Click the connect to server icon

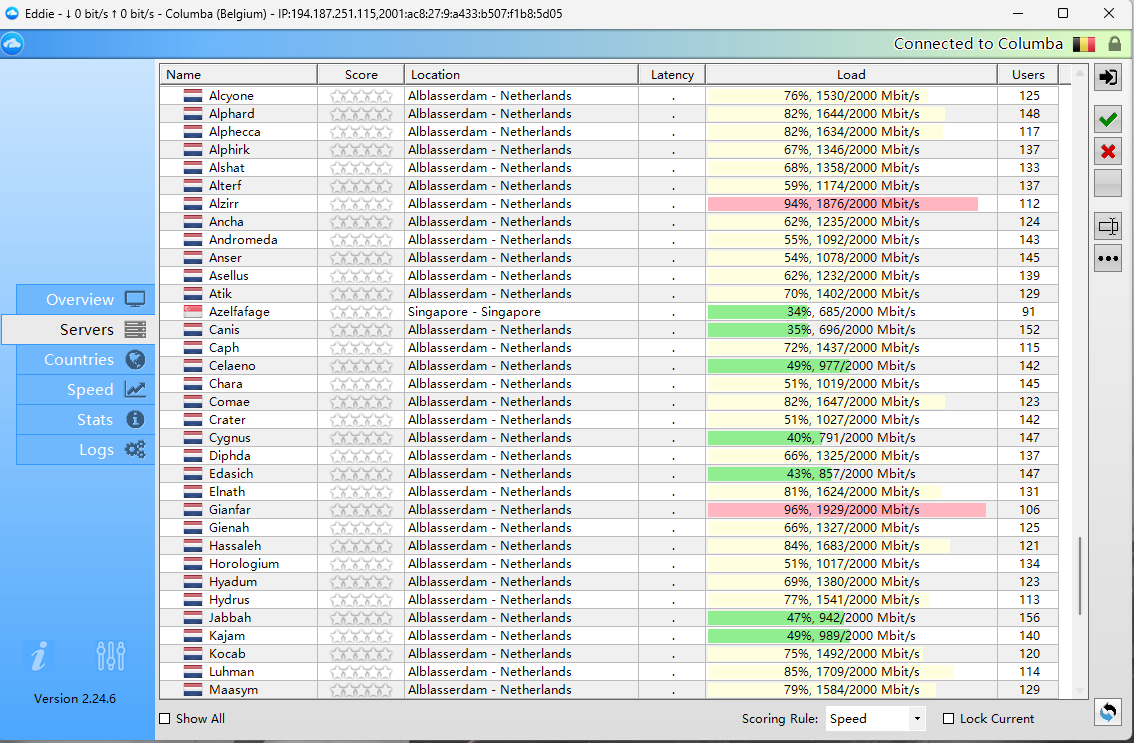(x=1108, y=78)
